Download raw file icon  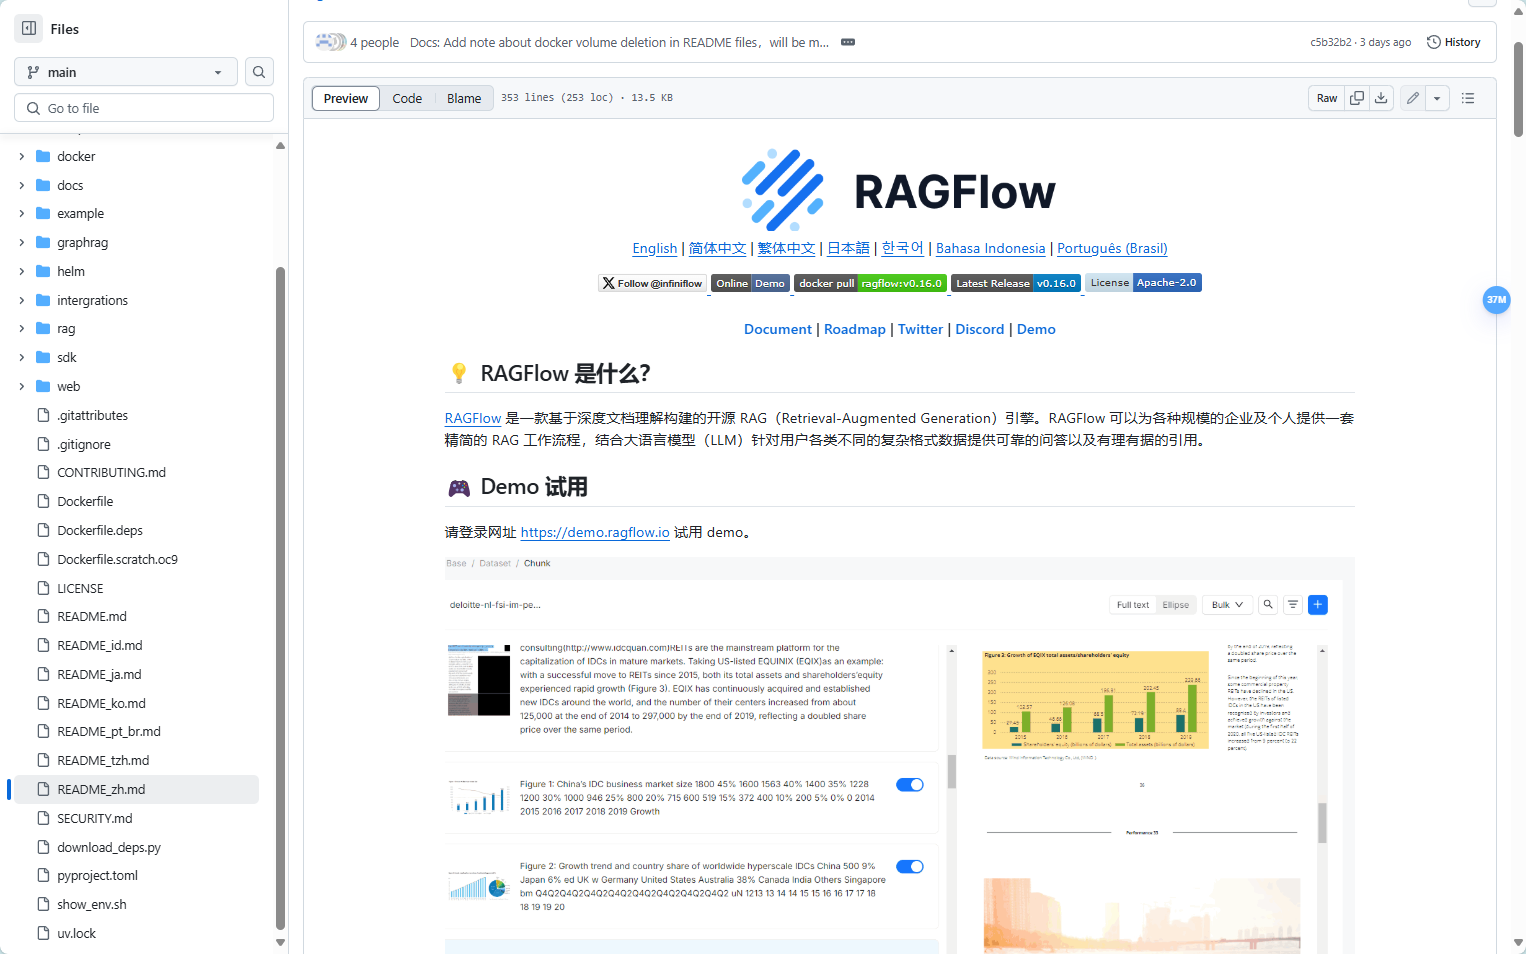[1381, 98]
